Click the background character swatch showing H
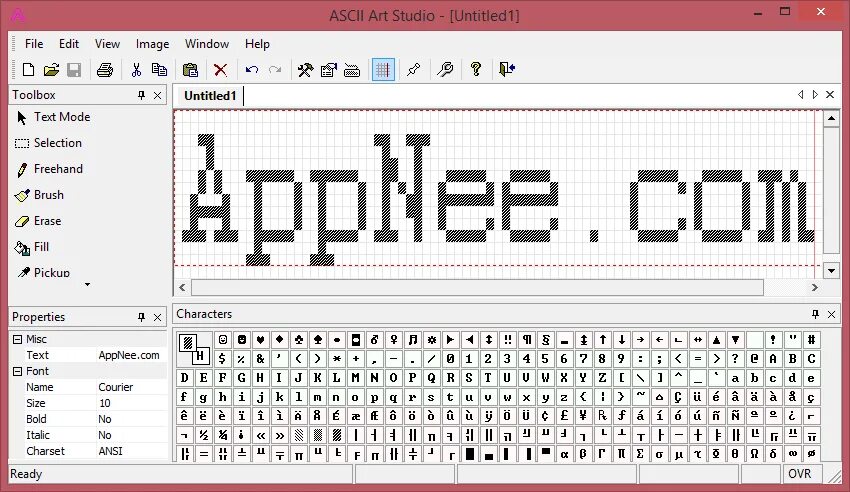 click(x=203, y=356)
